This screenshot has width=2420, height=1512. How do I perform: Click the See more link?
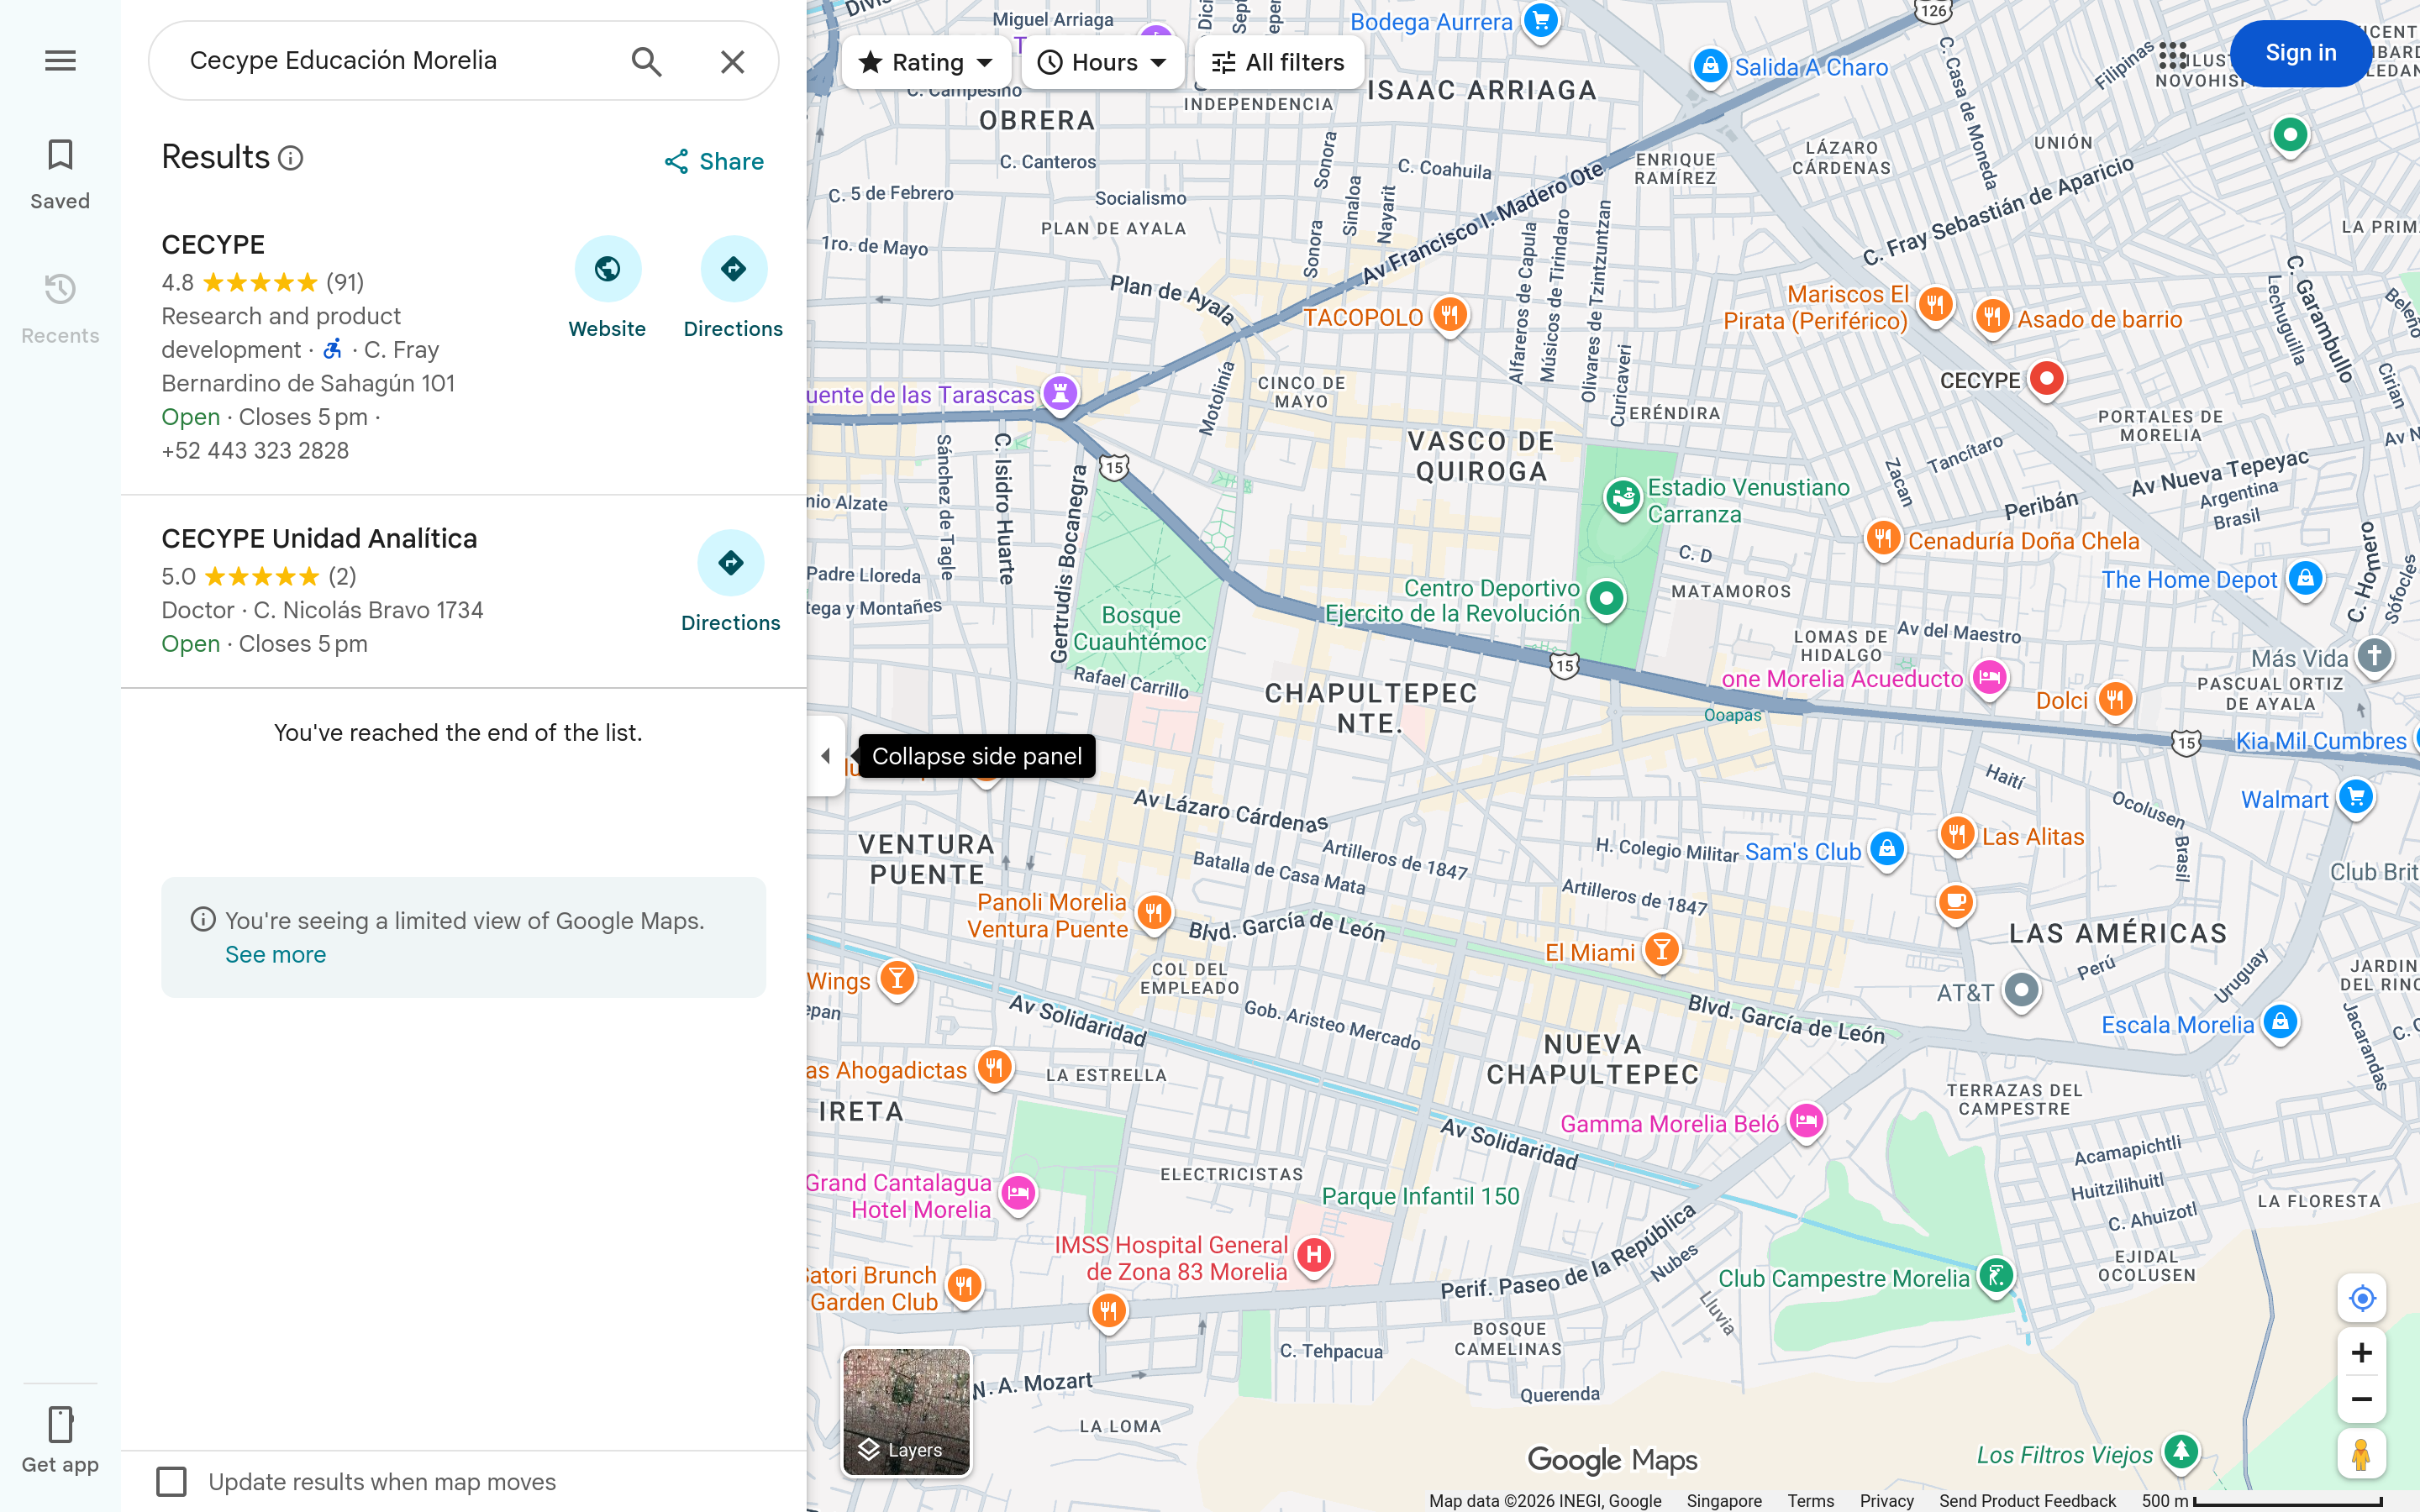tap(275, 955)
